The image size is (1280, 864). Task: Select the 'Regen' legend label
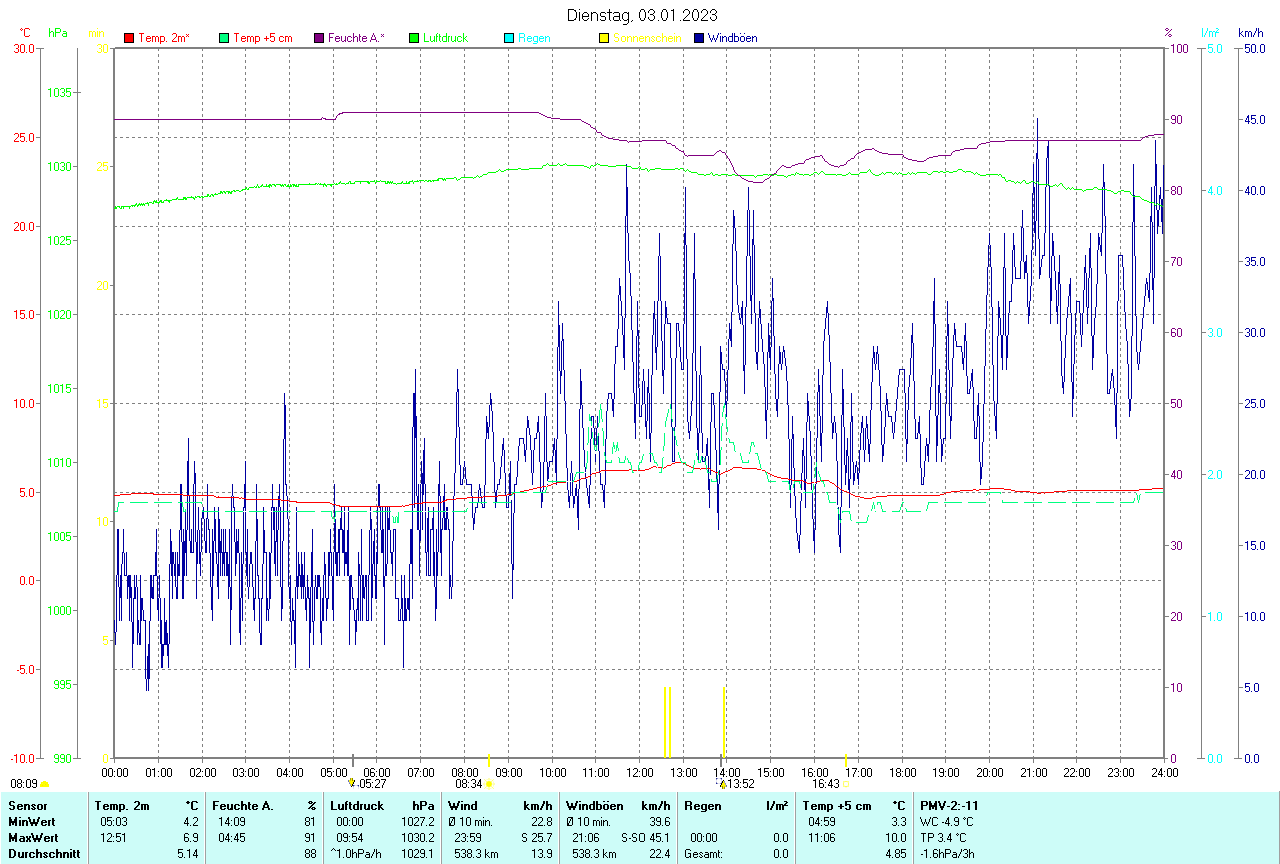point(534,38)
